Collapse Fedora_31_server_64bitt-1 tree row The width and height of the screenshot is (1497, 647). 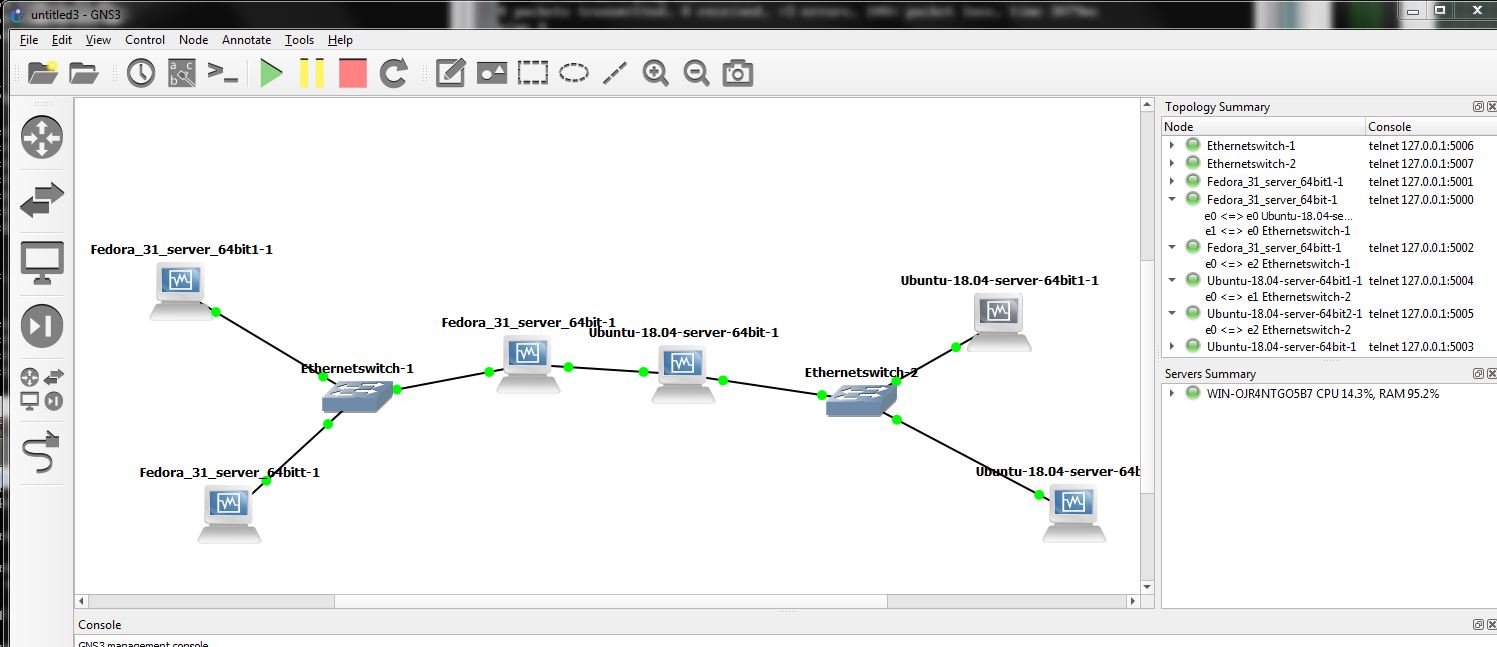(x=1172, y=248)
